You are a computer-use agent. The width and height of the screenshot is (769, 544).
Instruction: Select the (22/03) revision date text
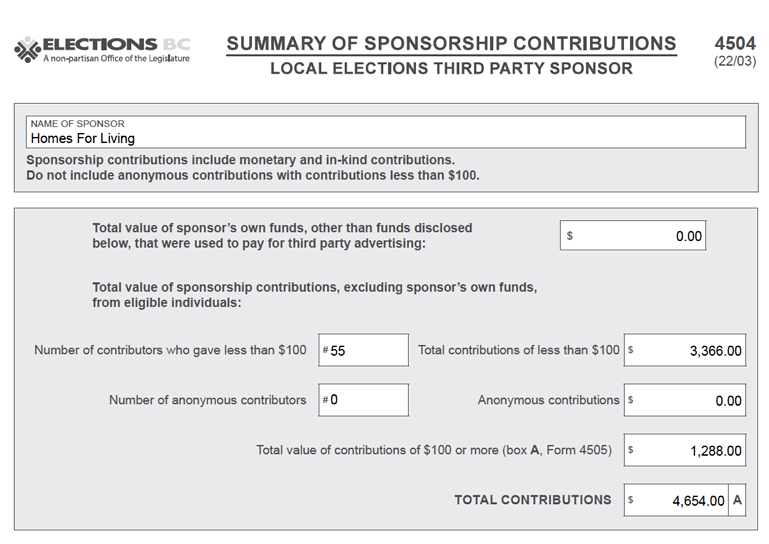click(x=735, y=62)
